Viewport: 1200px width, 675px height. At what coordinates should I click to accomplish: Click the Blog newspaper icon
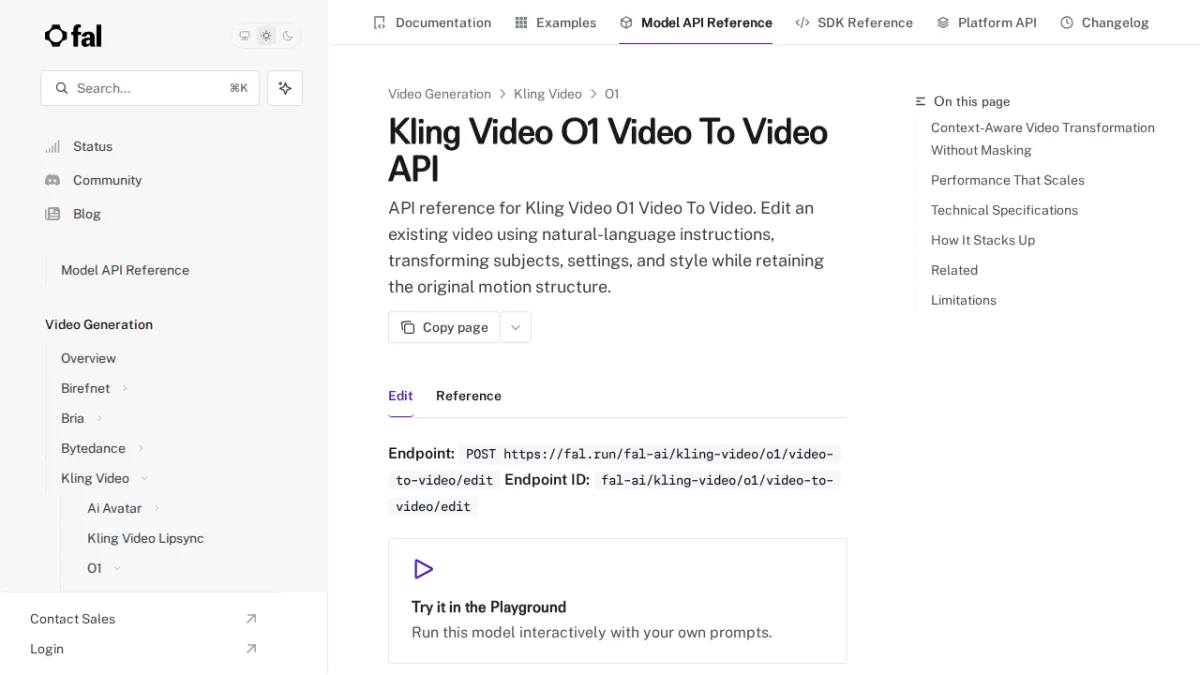[x=53, y=214]
